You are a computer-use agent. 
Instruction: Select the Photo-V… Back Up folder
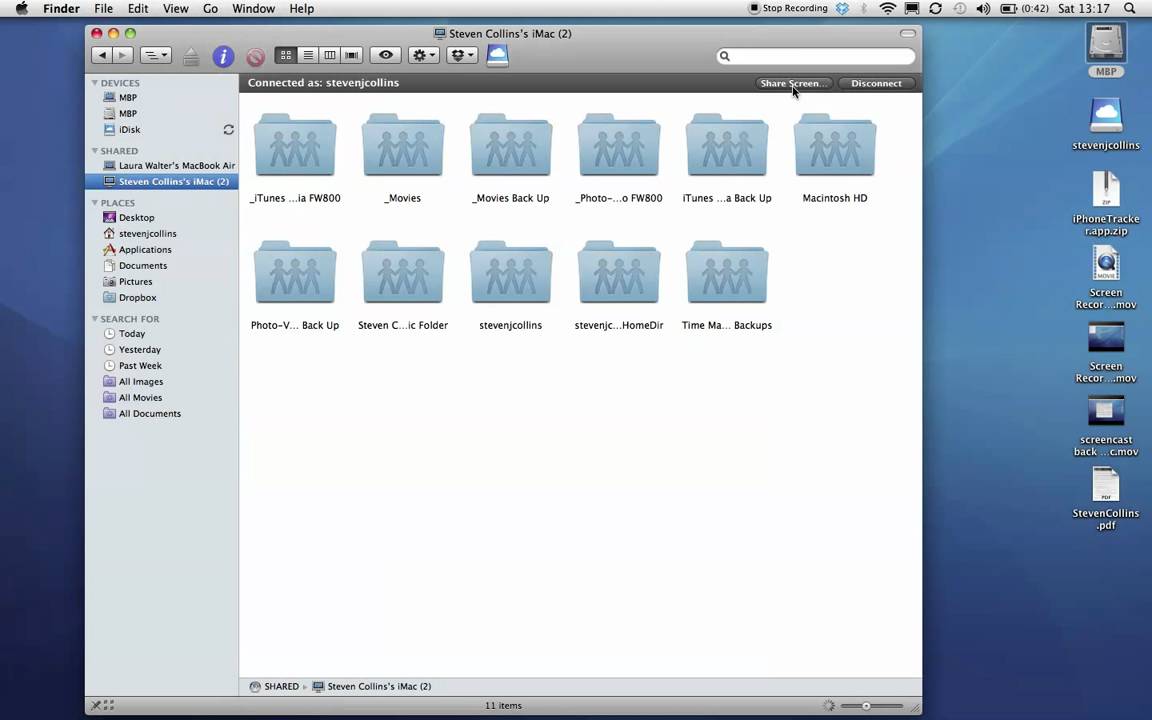click(295, 273)
